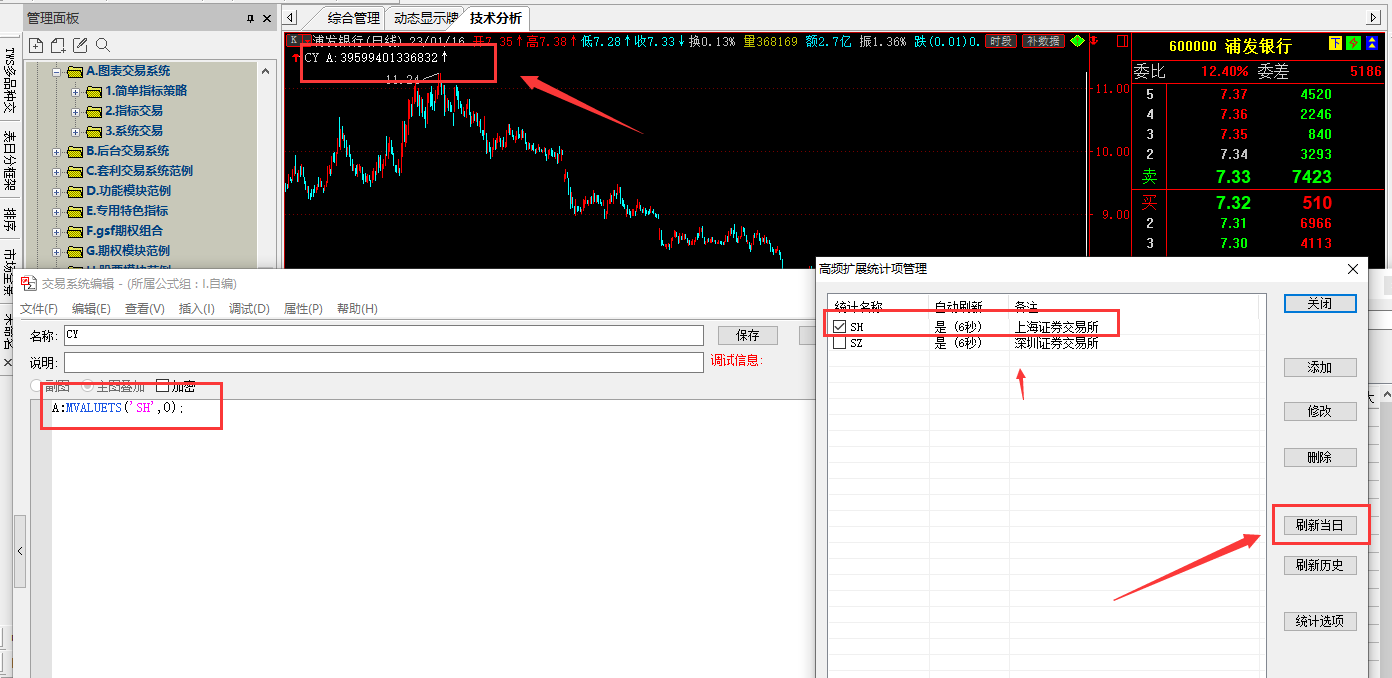Viewport: 1392px width, 678px height.
Task: Click the edit pencil icon in 管理面板 toolbar
Action: [x=80, y=45]
